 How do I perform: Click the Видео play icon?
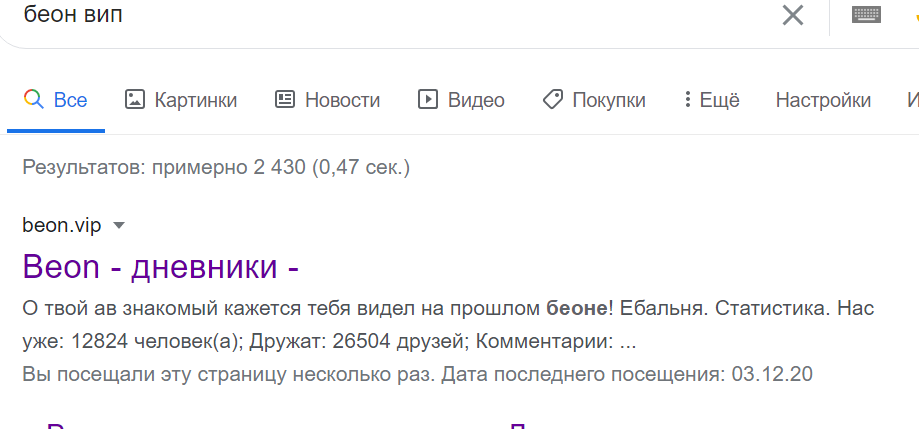[x=428, y=100]
